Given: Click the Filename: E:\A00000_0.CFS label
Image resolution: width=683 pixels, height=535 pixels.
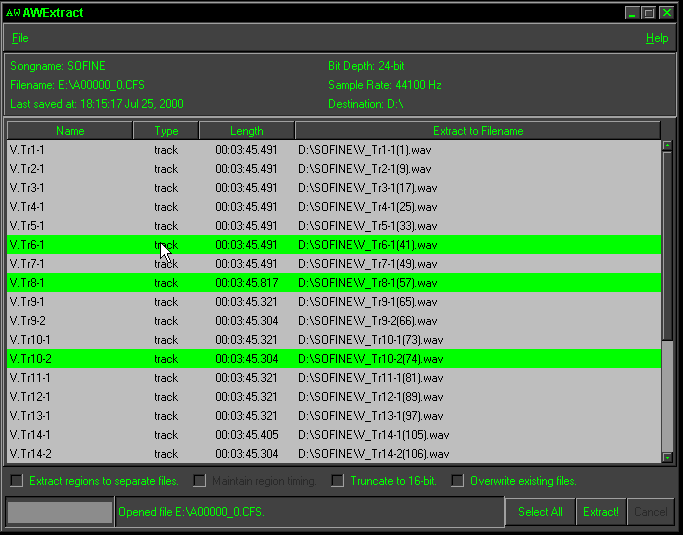Looking at the screenshot, I should tap(78, 85).
